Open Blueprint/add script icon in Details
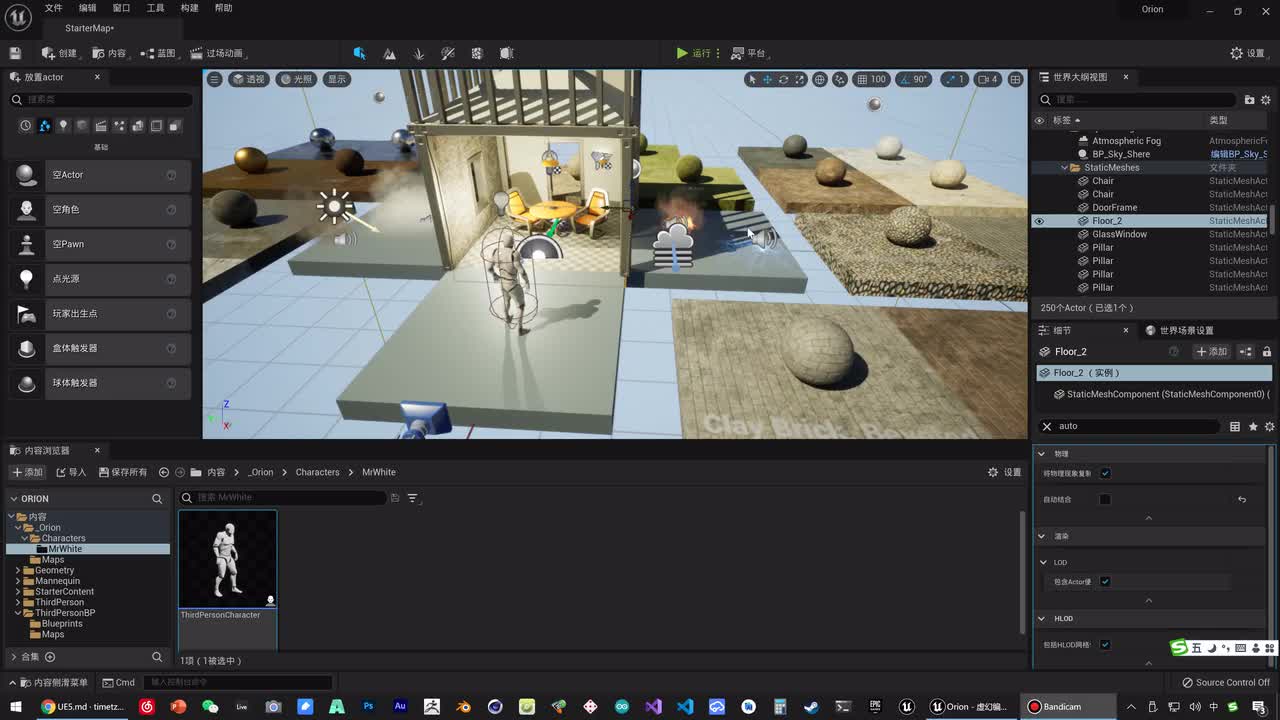This screenshot has height=720, width=1280. 1246,352
